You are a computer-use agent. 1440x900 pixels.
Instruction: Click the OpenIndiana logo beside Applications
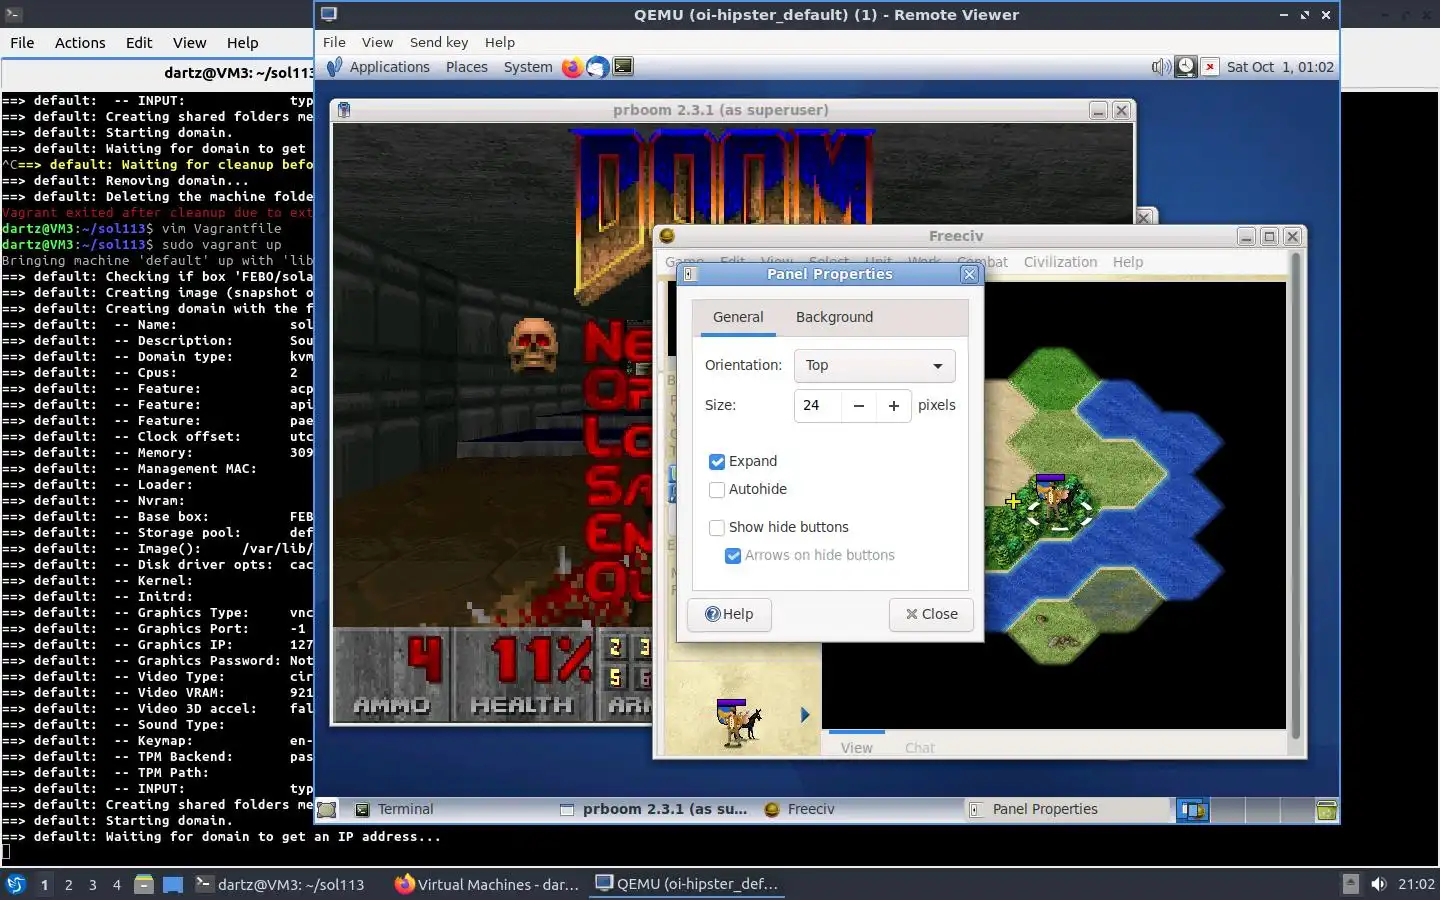334,67
